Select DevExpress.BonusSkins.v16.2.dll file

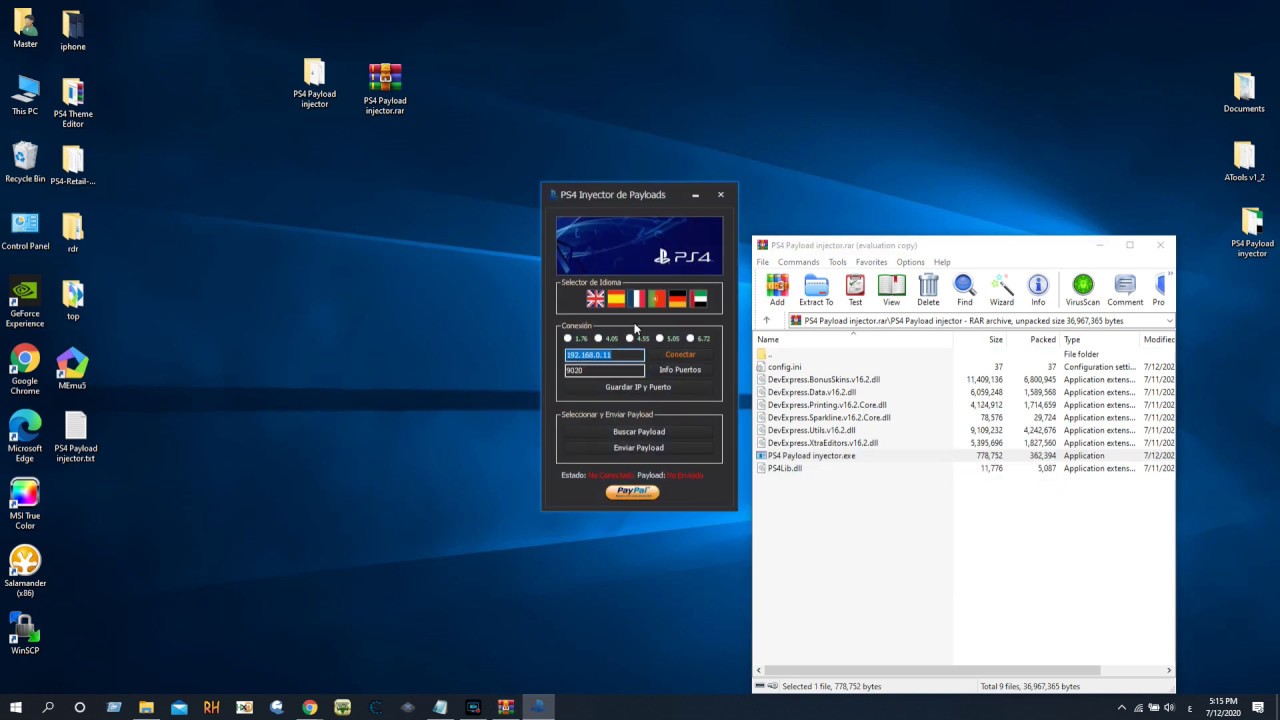824,380
